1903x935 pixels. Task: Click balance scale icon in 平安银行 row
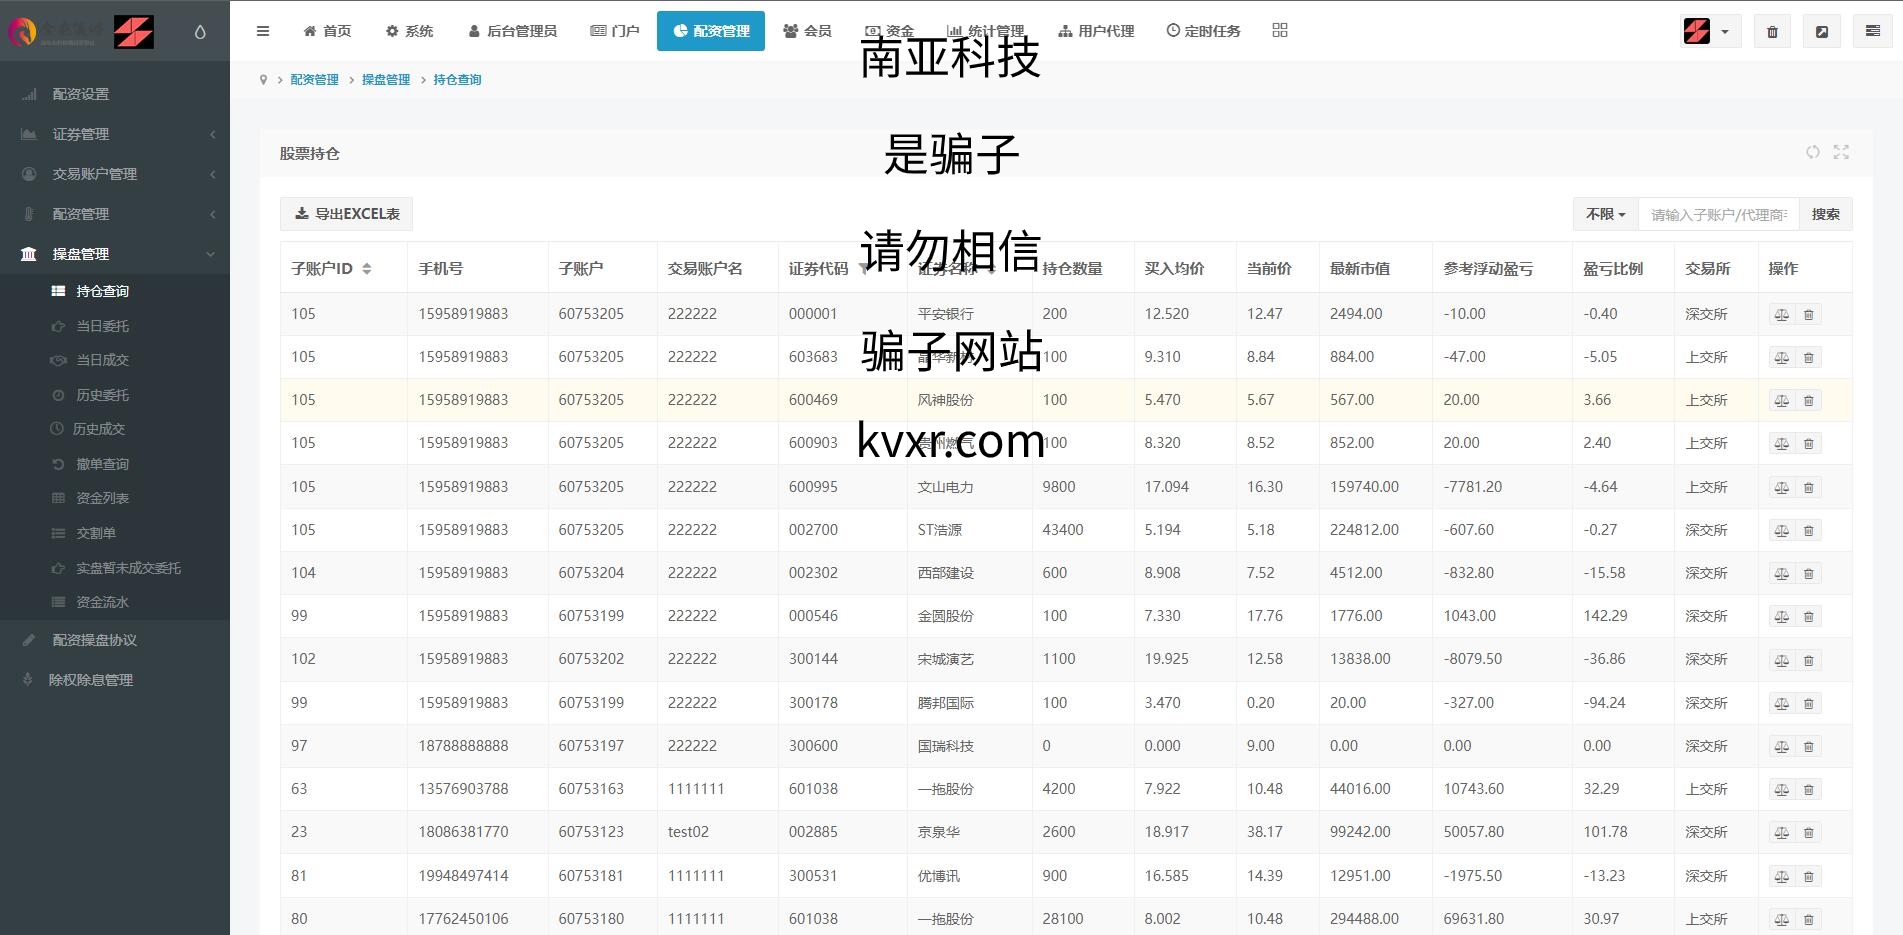point(1782,315)
